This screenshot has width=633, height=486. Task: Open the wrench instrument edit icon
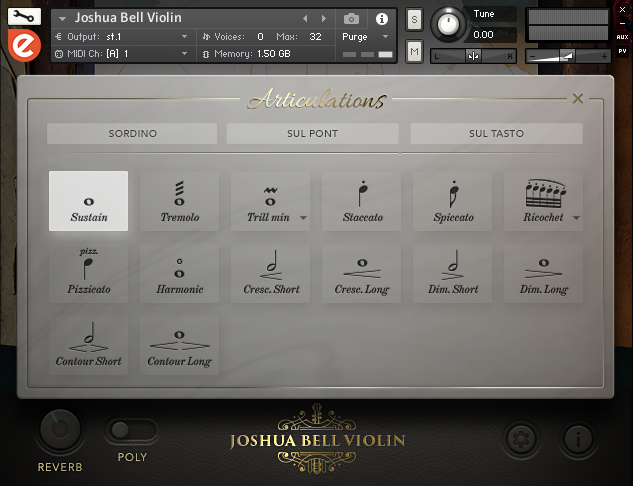pos(24,17)
